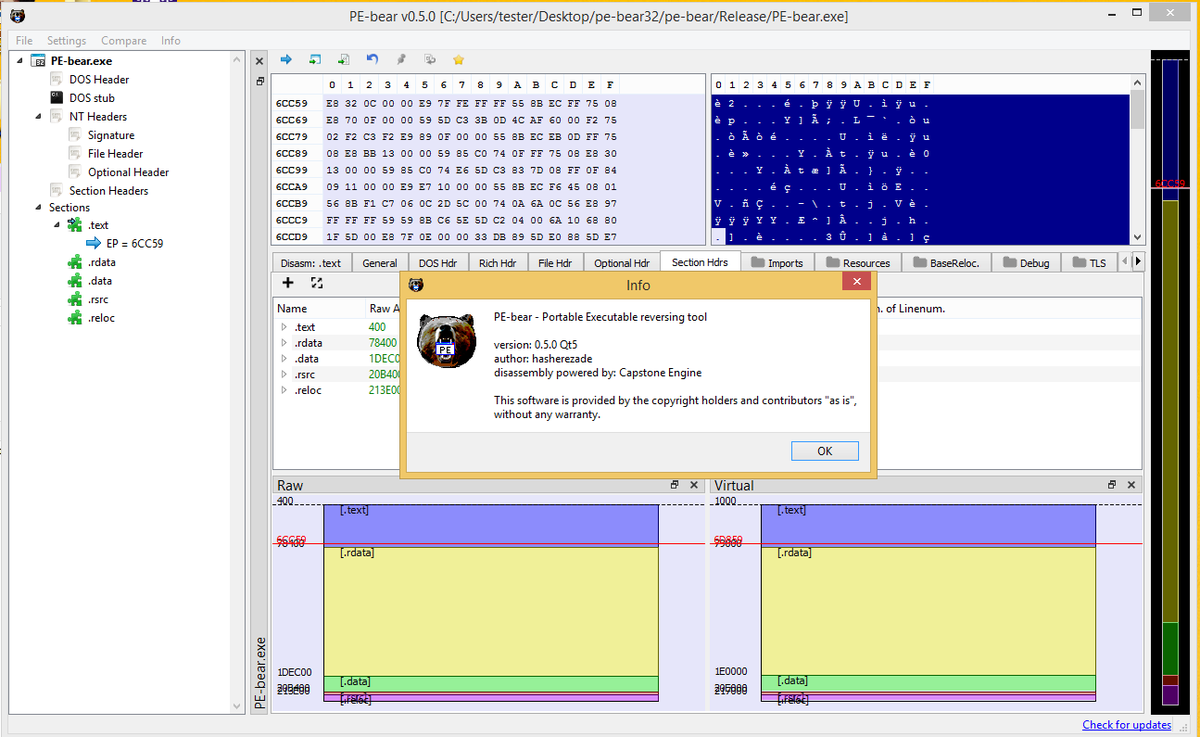Switch to the DOS Hdr tab
The image size is (1200, 737).
[x=438, y=263]
